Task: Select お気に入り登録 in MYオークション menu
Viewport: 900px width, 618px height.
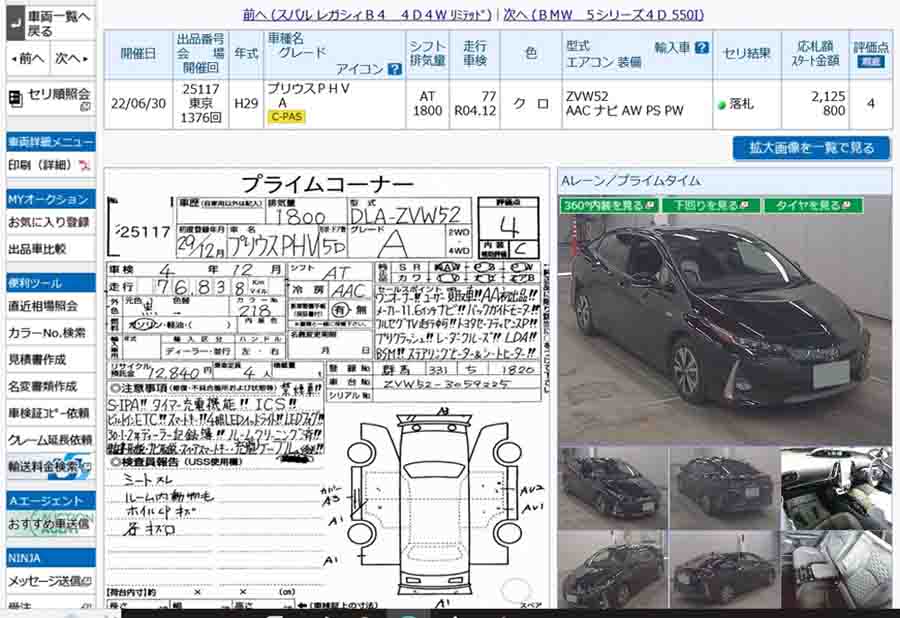Action: click(x=49, y=223)
